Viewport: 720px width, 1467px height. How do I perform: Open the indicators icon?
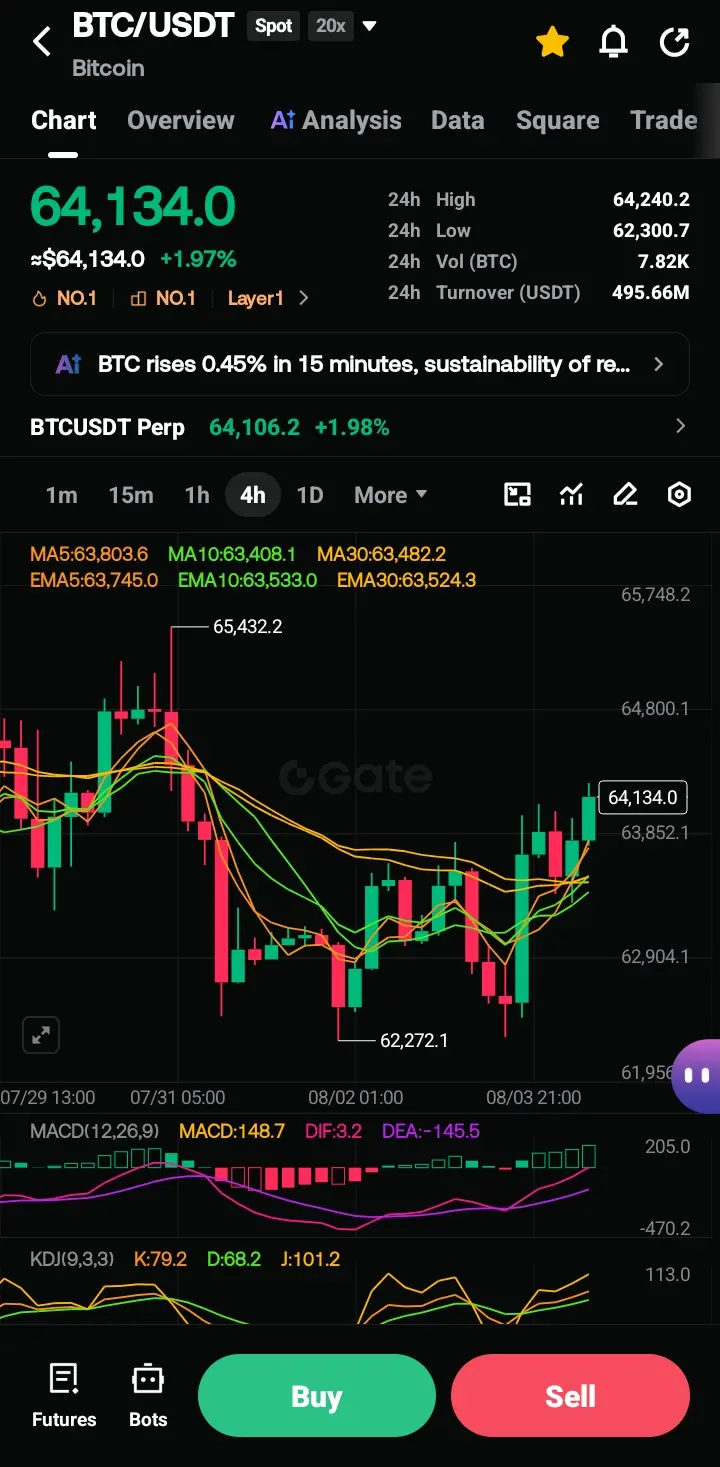pos(571,495)
